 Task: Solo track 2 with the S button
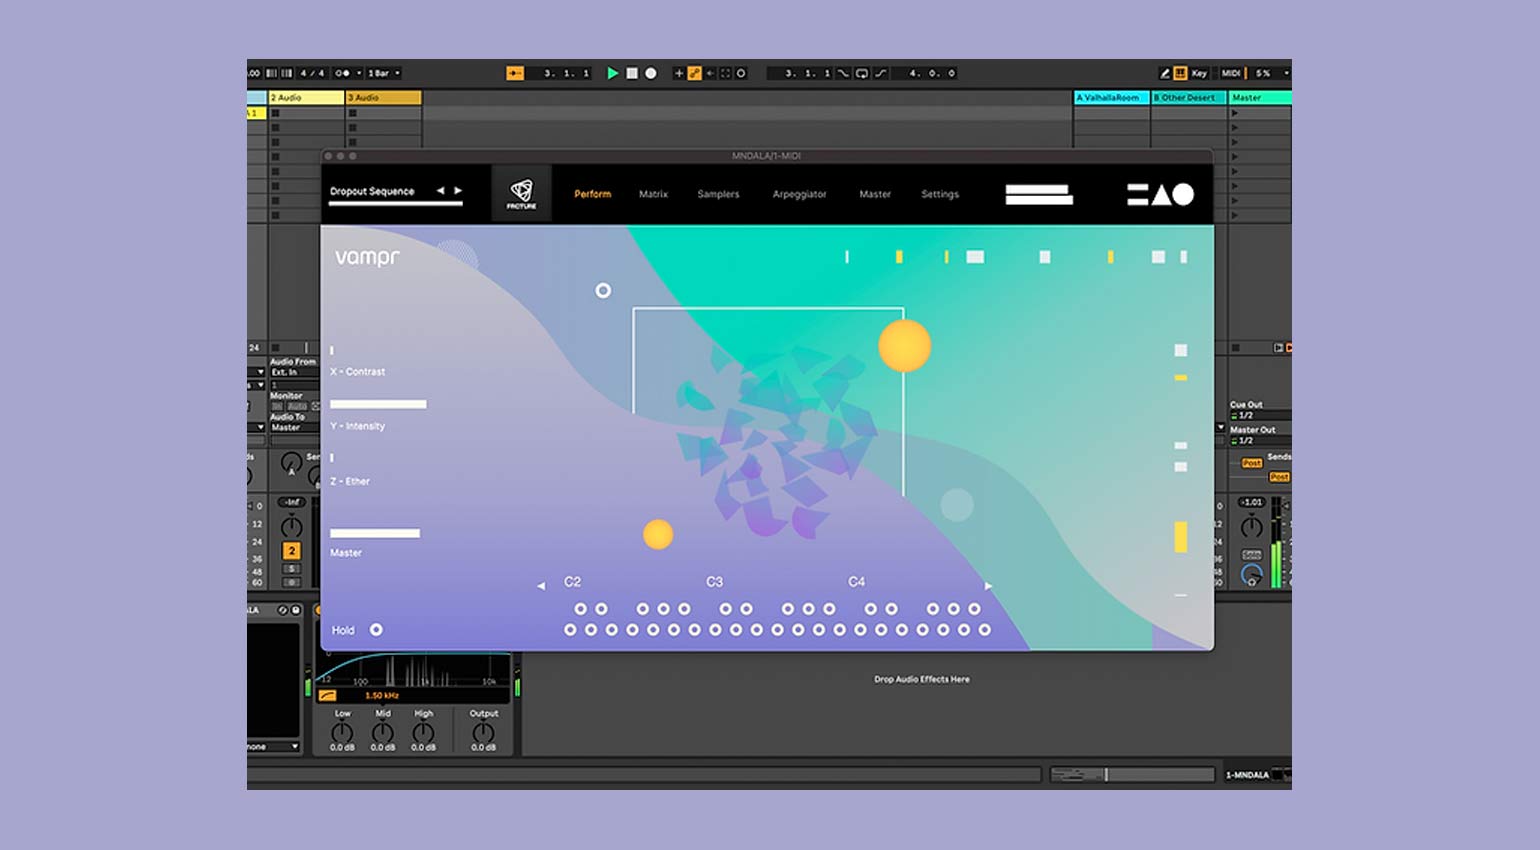[x=291, y=568]
